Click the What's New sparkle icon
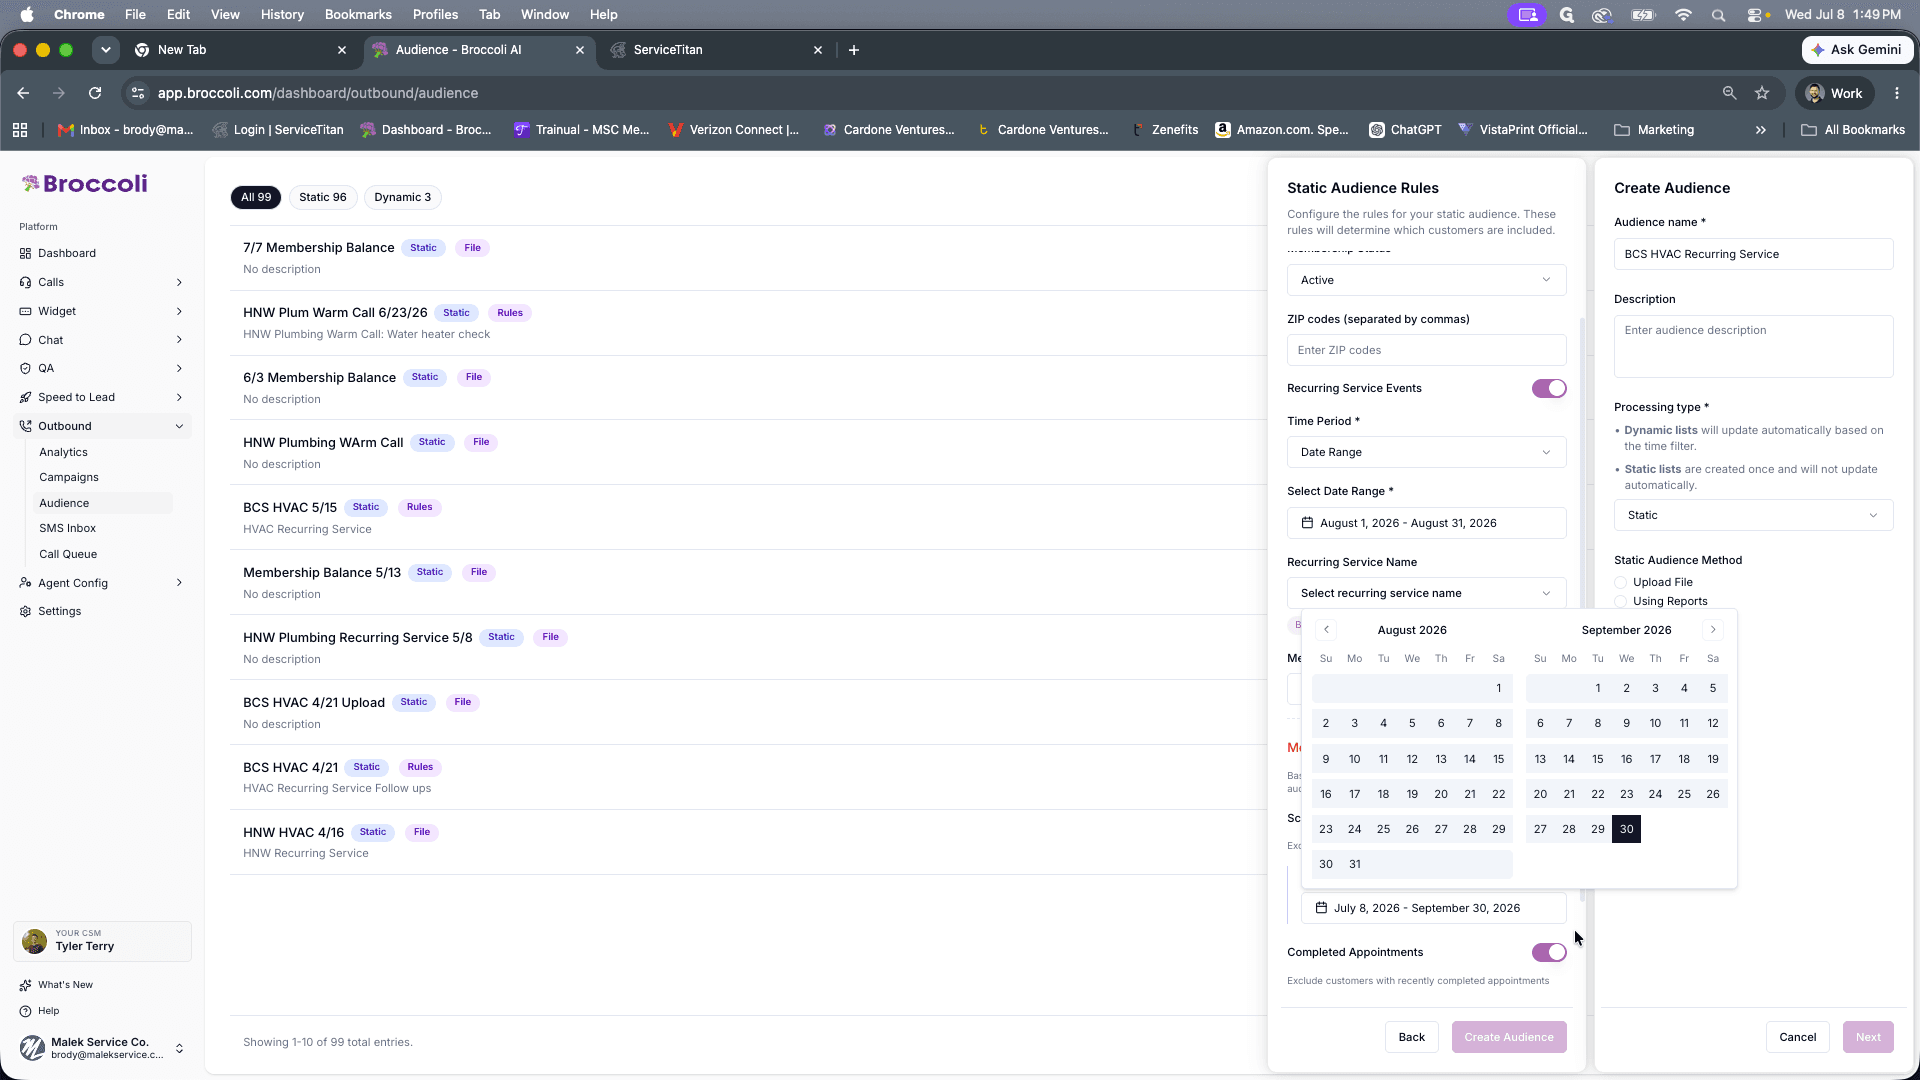This screenshot has width=1920, height=1080. [x=25, y=985]
